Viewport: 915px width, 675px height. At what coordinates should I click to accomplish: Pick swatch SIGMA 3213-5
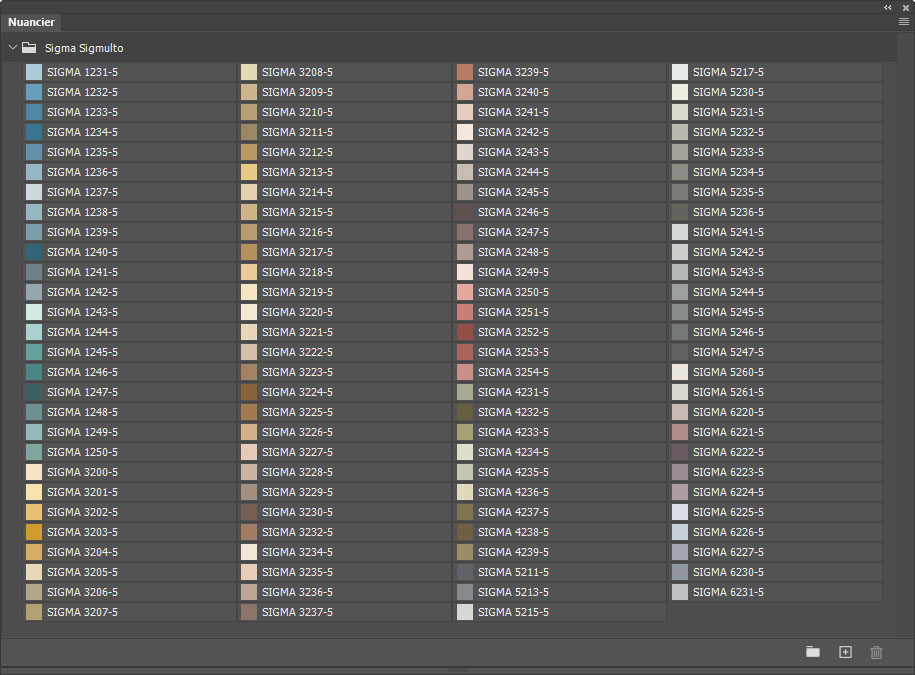tap(249, 172)
